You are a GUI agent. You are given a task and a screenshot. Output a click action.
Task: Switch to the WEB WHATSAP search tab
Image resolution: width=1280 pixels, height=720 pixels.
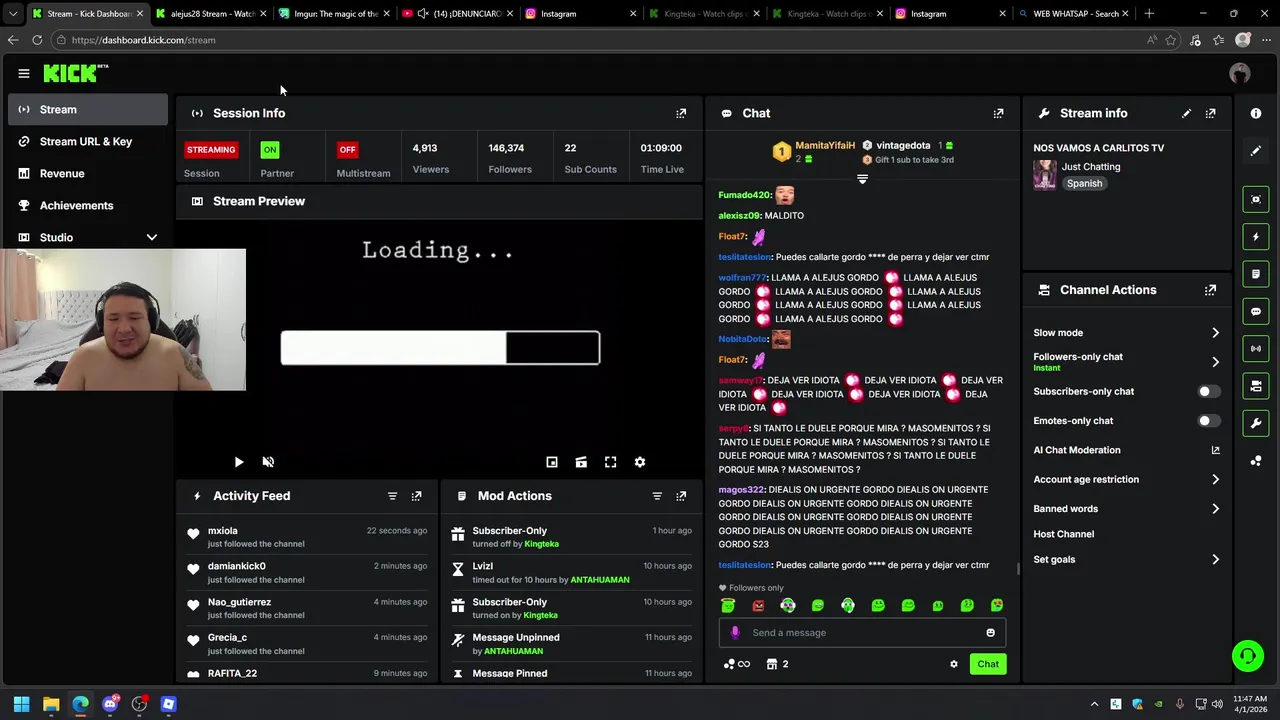tap(1075, 14)
